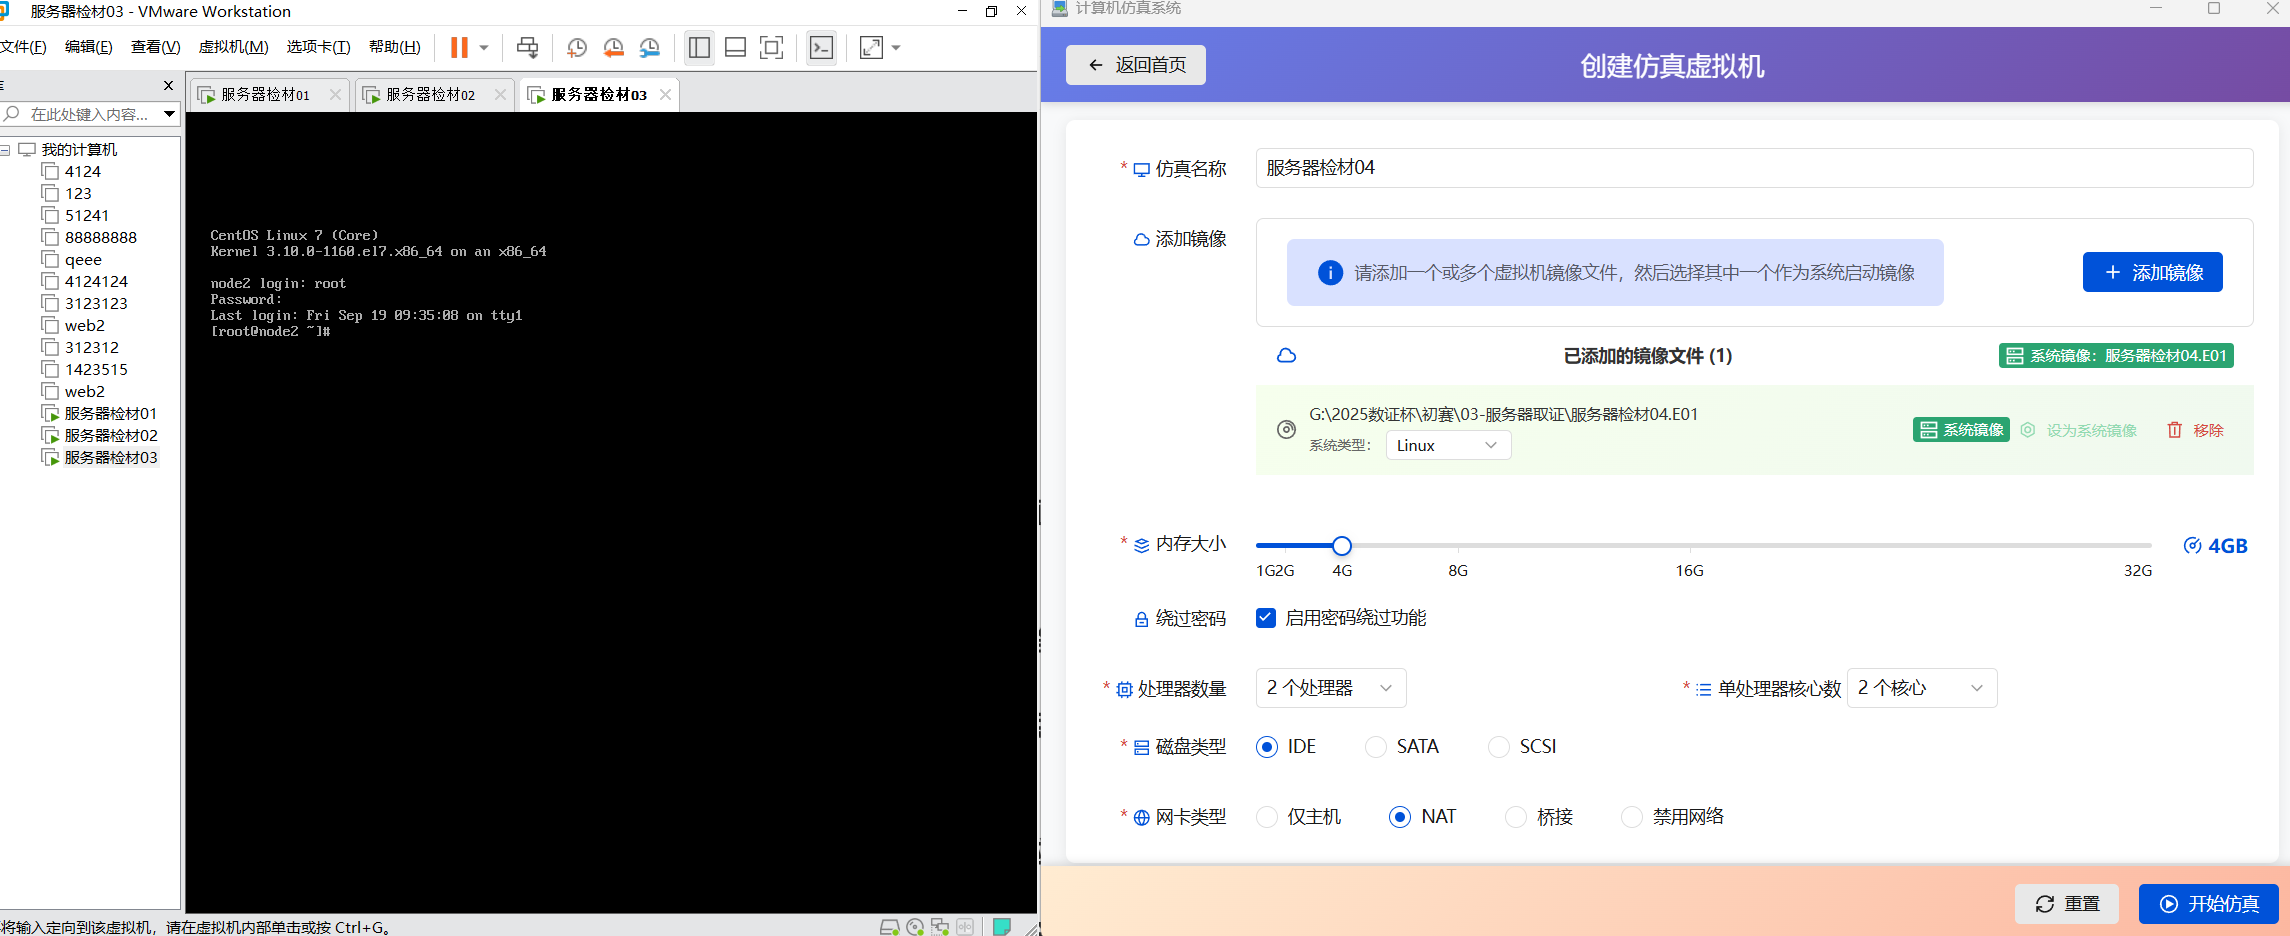Open the power options arrow beside pause
The width and height of the screenshot is (2290, 936).
pos(484,47)
